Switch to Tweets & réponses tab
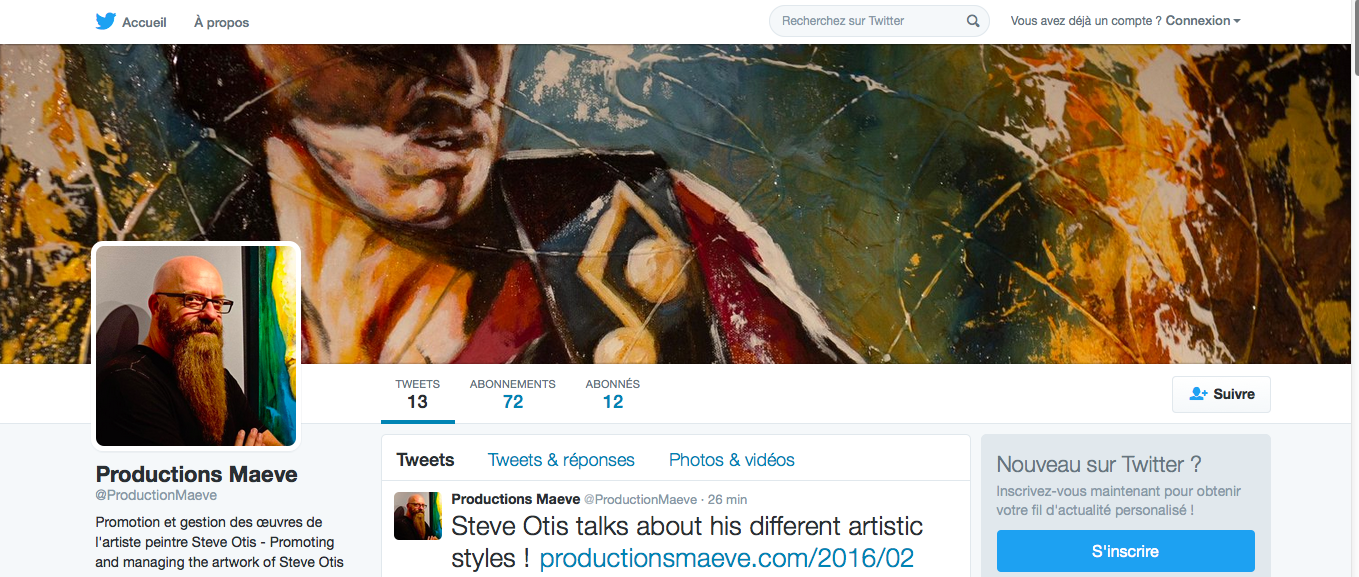Image resolution: width=1359 pixels, height=577 pixels. [561, 460]
